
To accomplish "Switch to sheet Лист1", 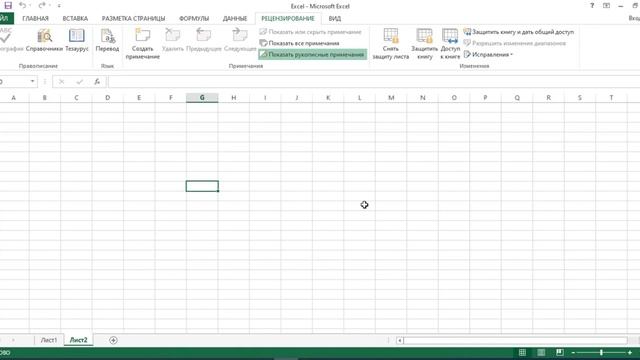I will 49,340.
